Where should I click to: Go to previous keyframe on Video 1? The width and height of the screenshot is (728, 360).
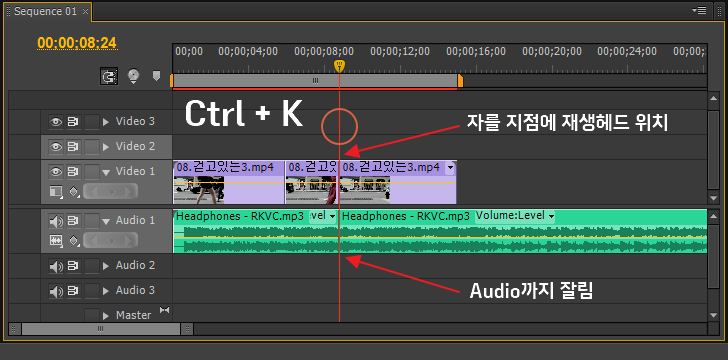click(x=95, y=191)
